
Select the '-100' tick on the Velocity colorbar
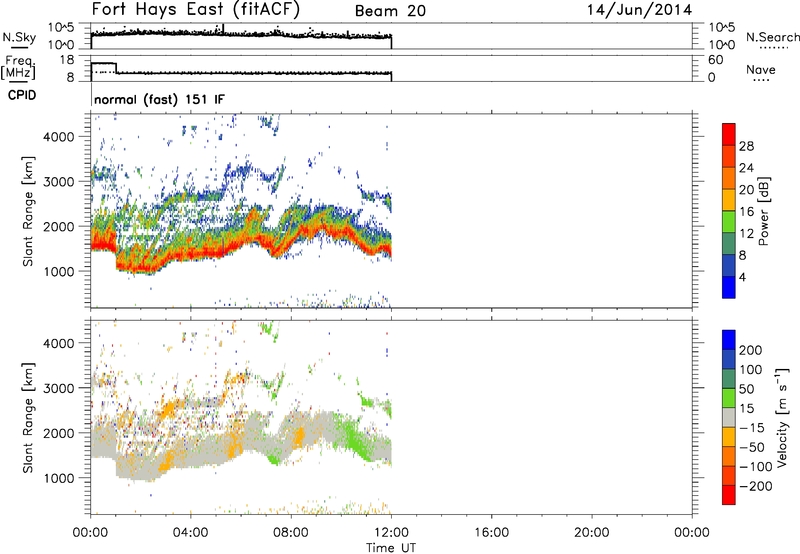coord(756,467)
